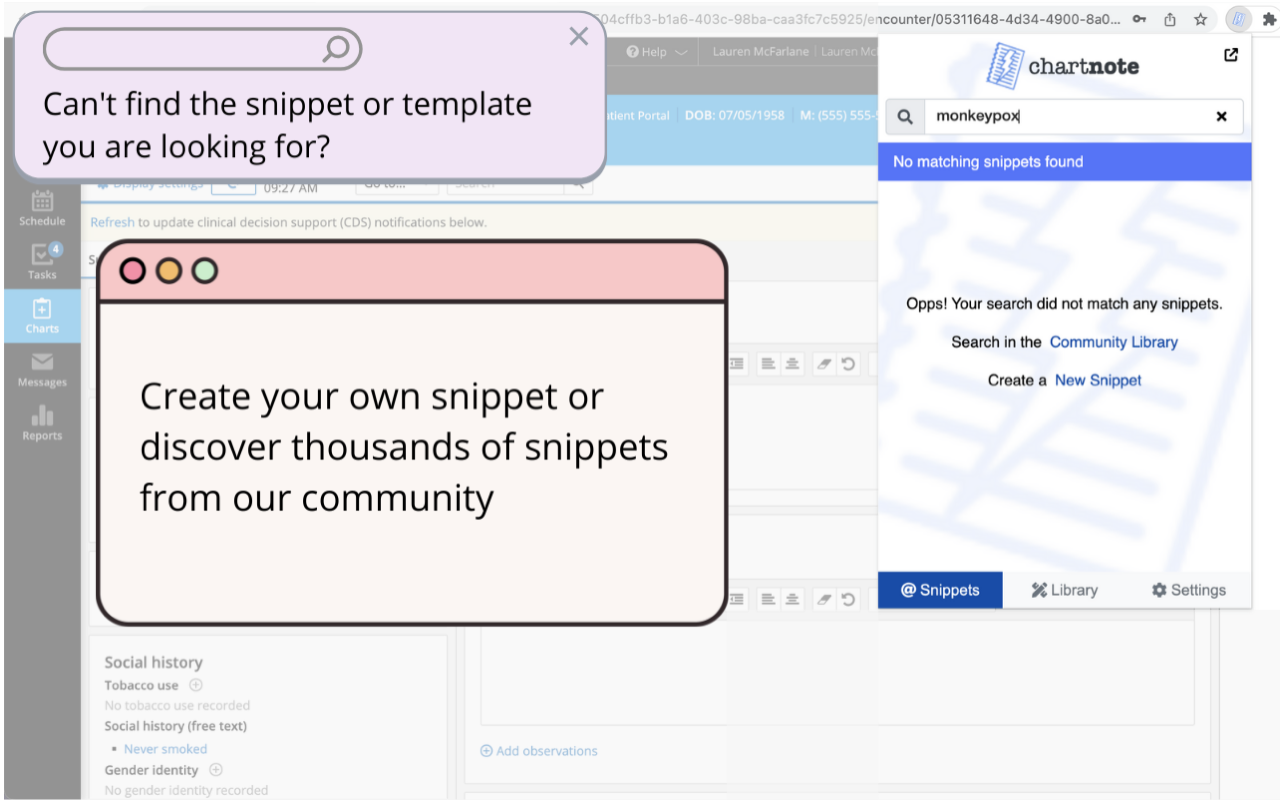
Task: Click the eraser icon in the note toolbar
Action: pyautogui.click(x=823, y=363)
